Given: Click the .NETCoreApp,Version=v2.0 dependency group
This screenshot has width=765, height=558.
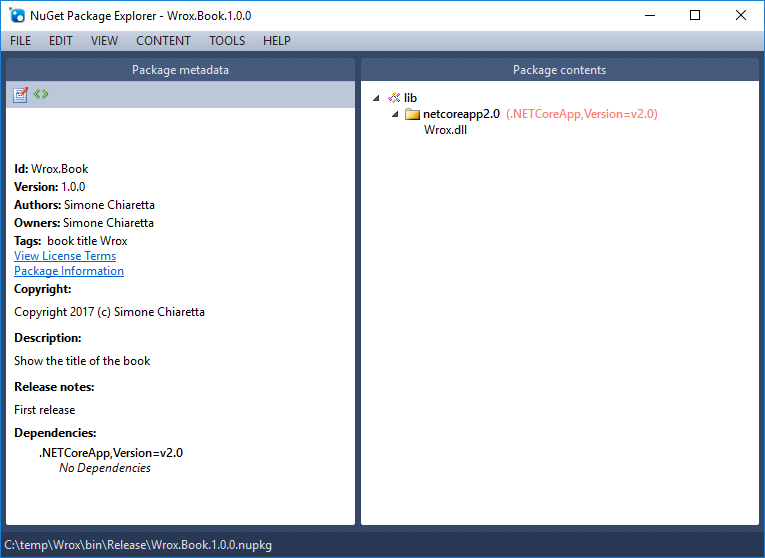Looking at the screenshot, I should tap(111, 453).
